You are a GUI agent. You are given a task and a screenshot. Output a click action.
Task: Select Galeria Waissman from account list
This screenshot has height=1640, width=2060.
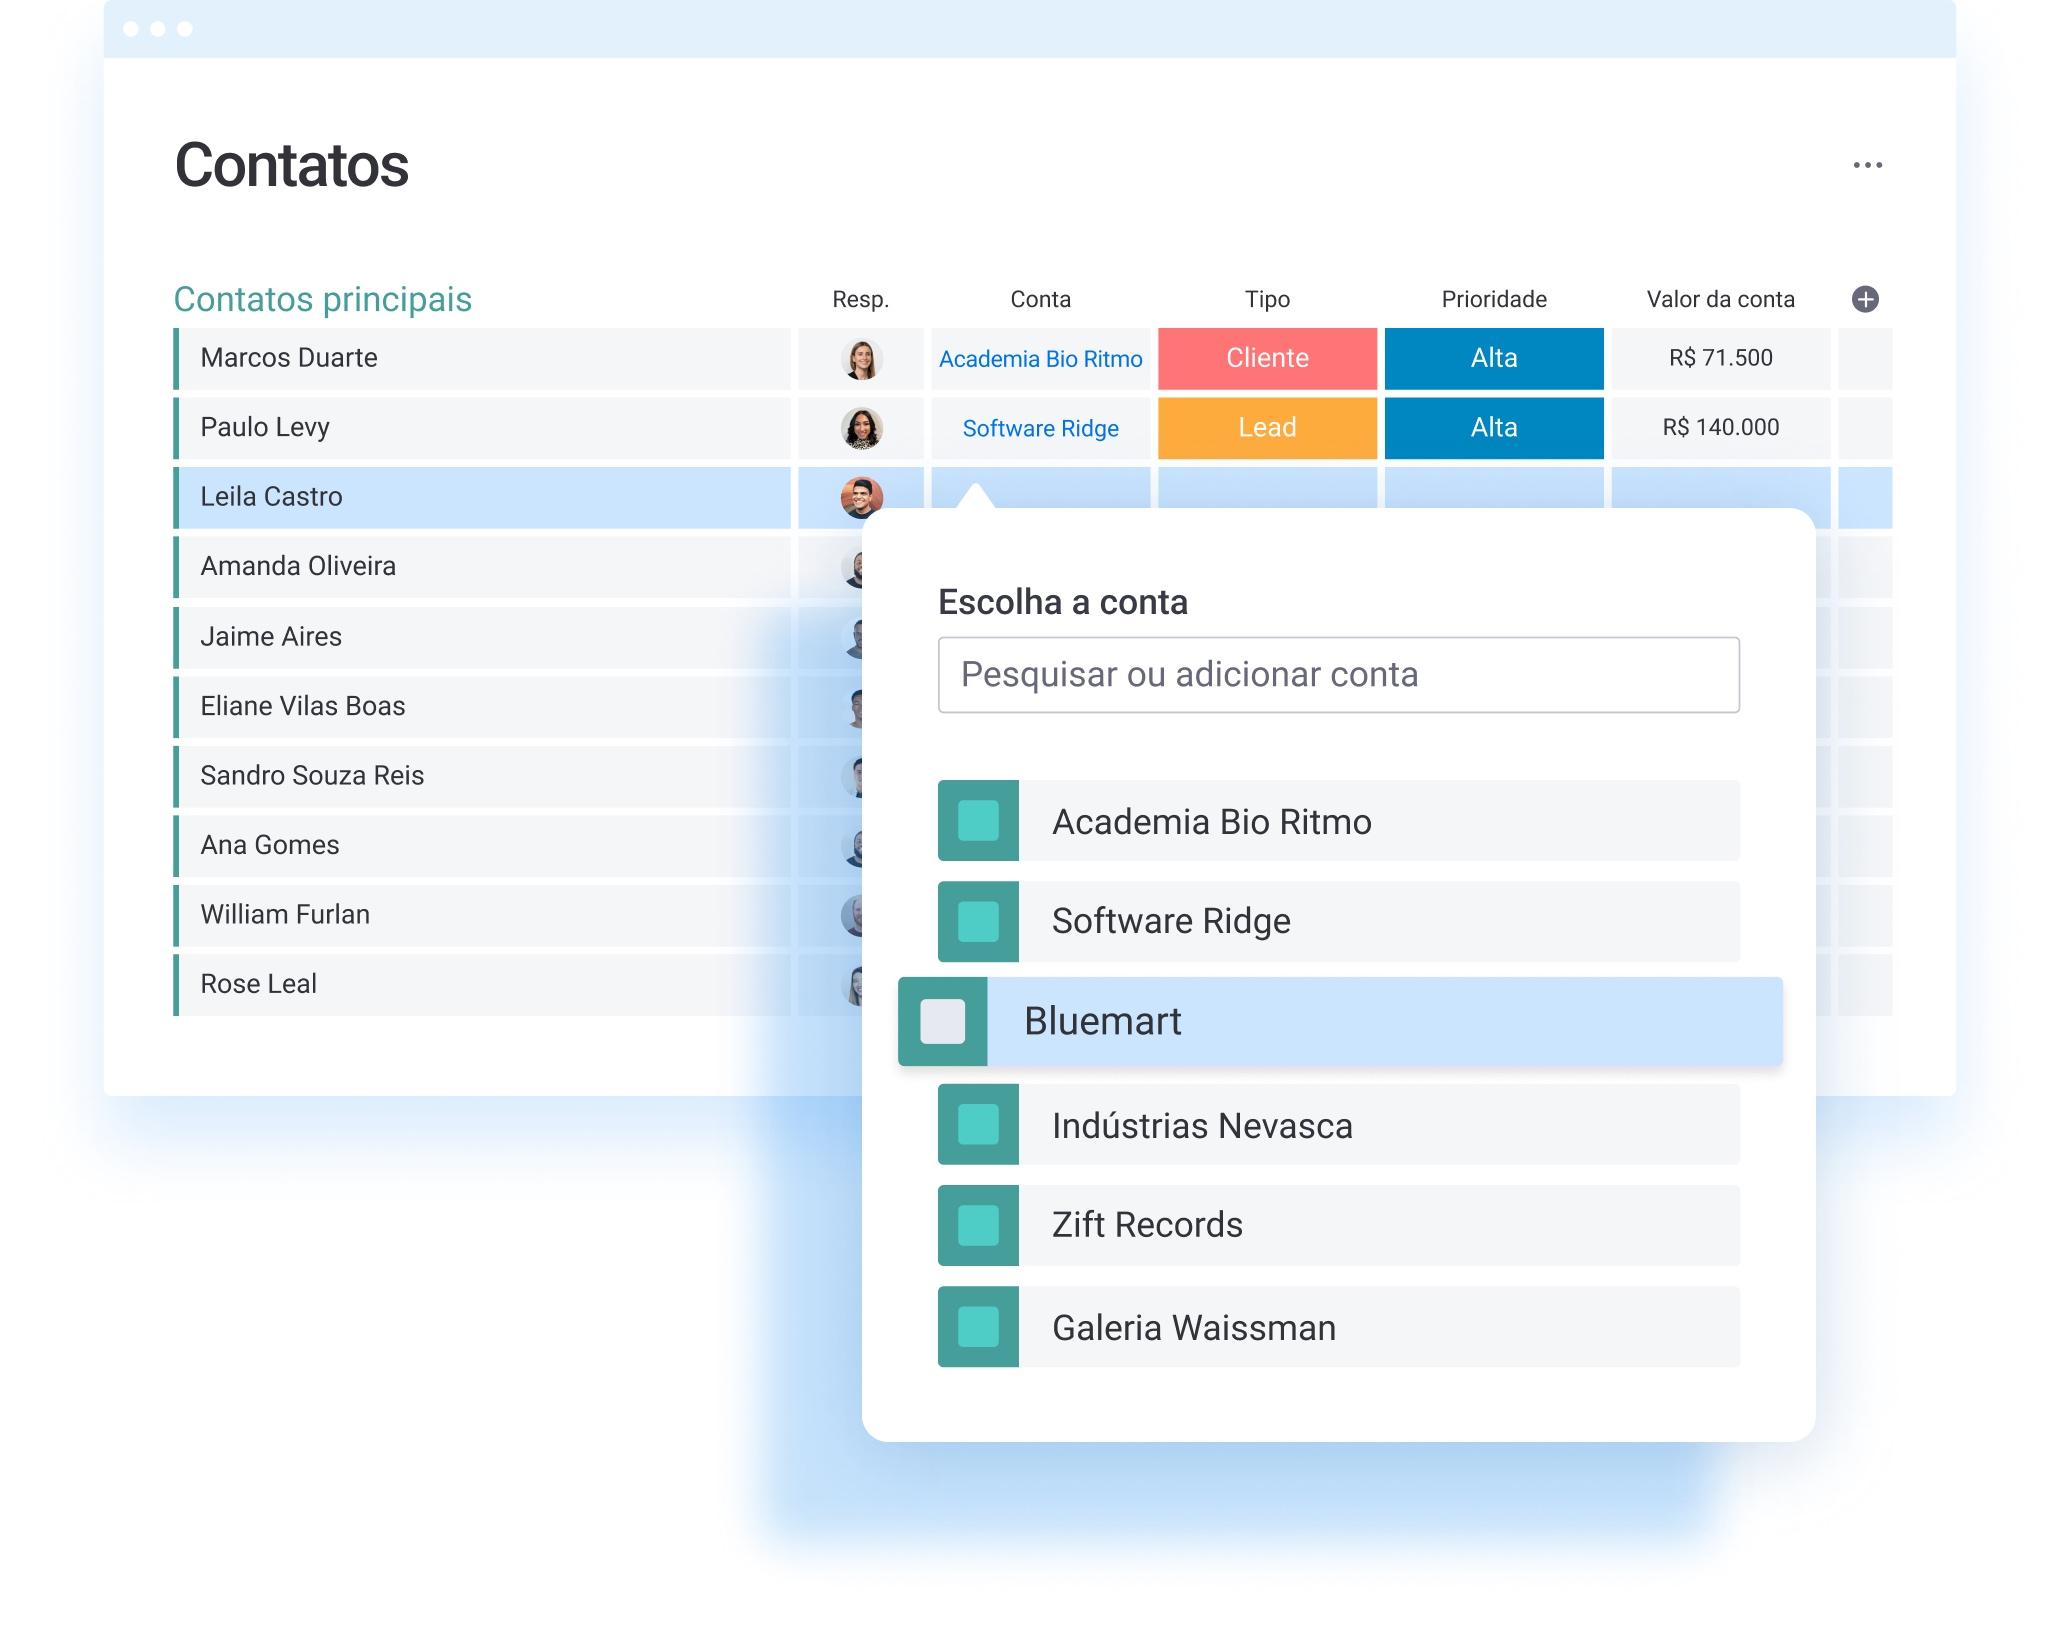[1337, 1327]
